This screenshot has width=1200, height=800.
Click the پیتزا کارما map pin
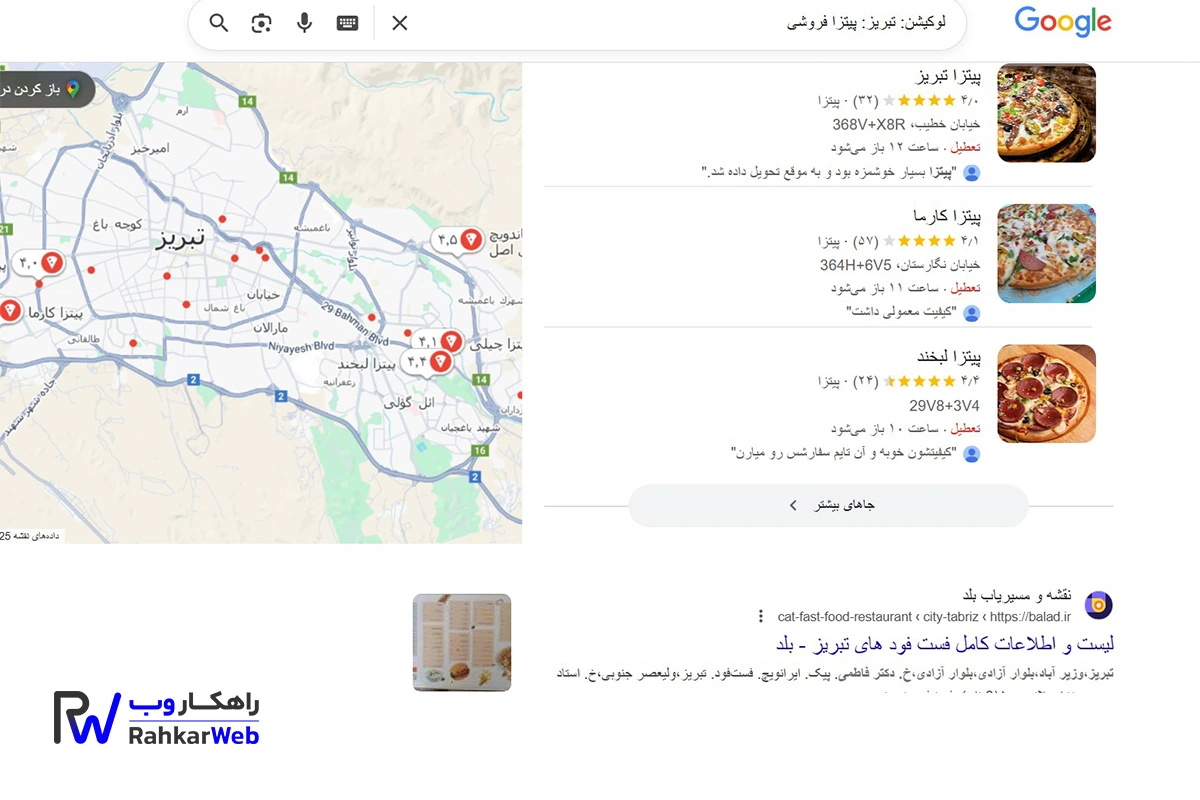tap(9, 311)
